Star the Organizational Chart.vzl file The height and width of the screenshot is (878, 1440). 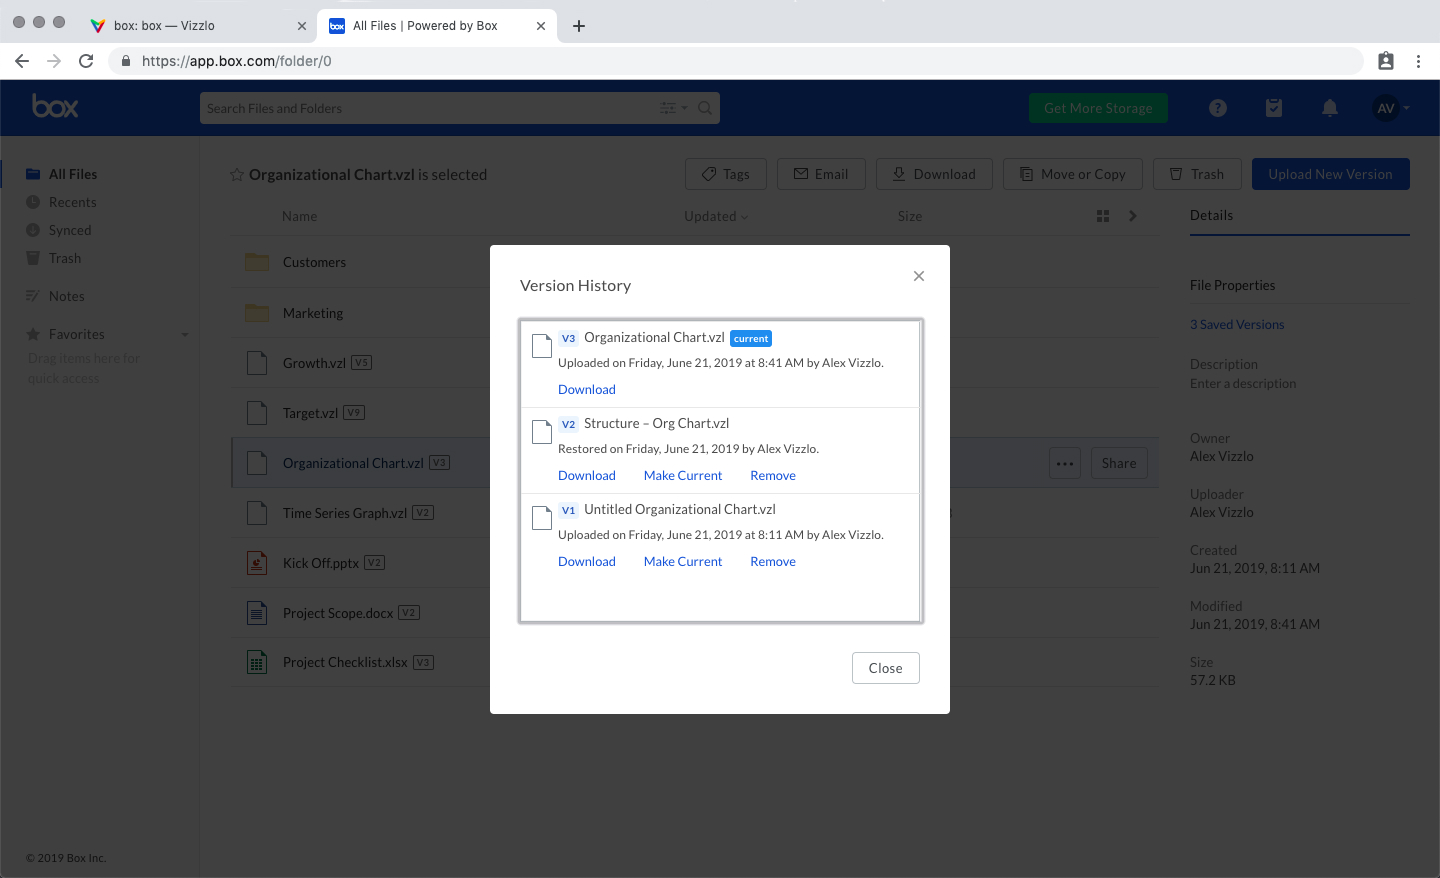[237, 175]
